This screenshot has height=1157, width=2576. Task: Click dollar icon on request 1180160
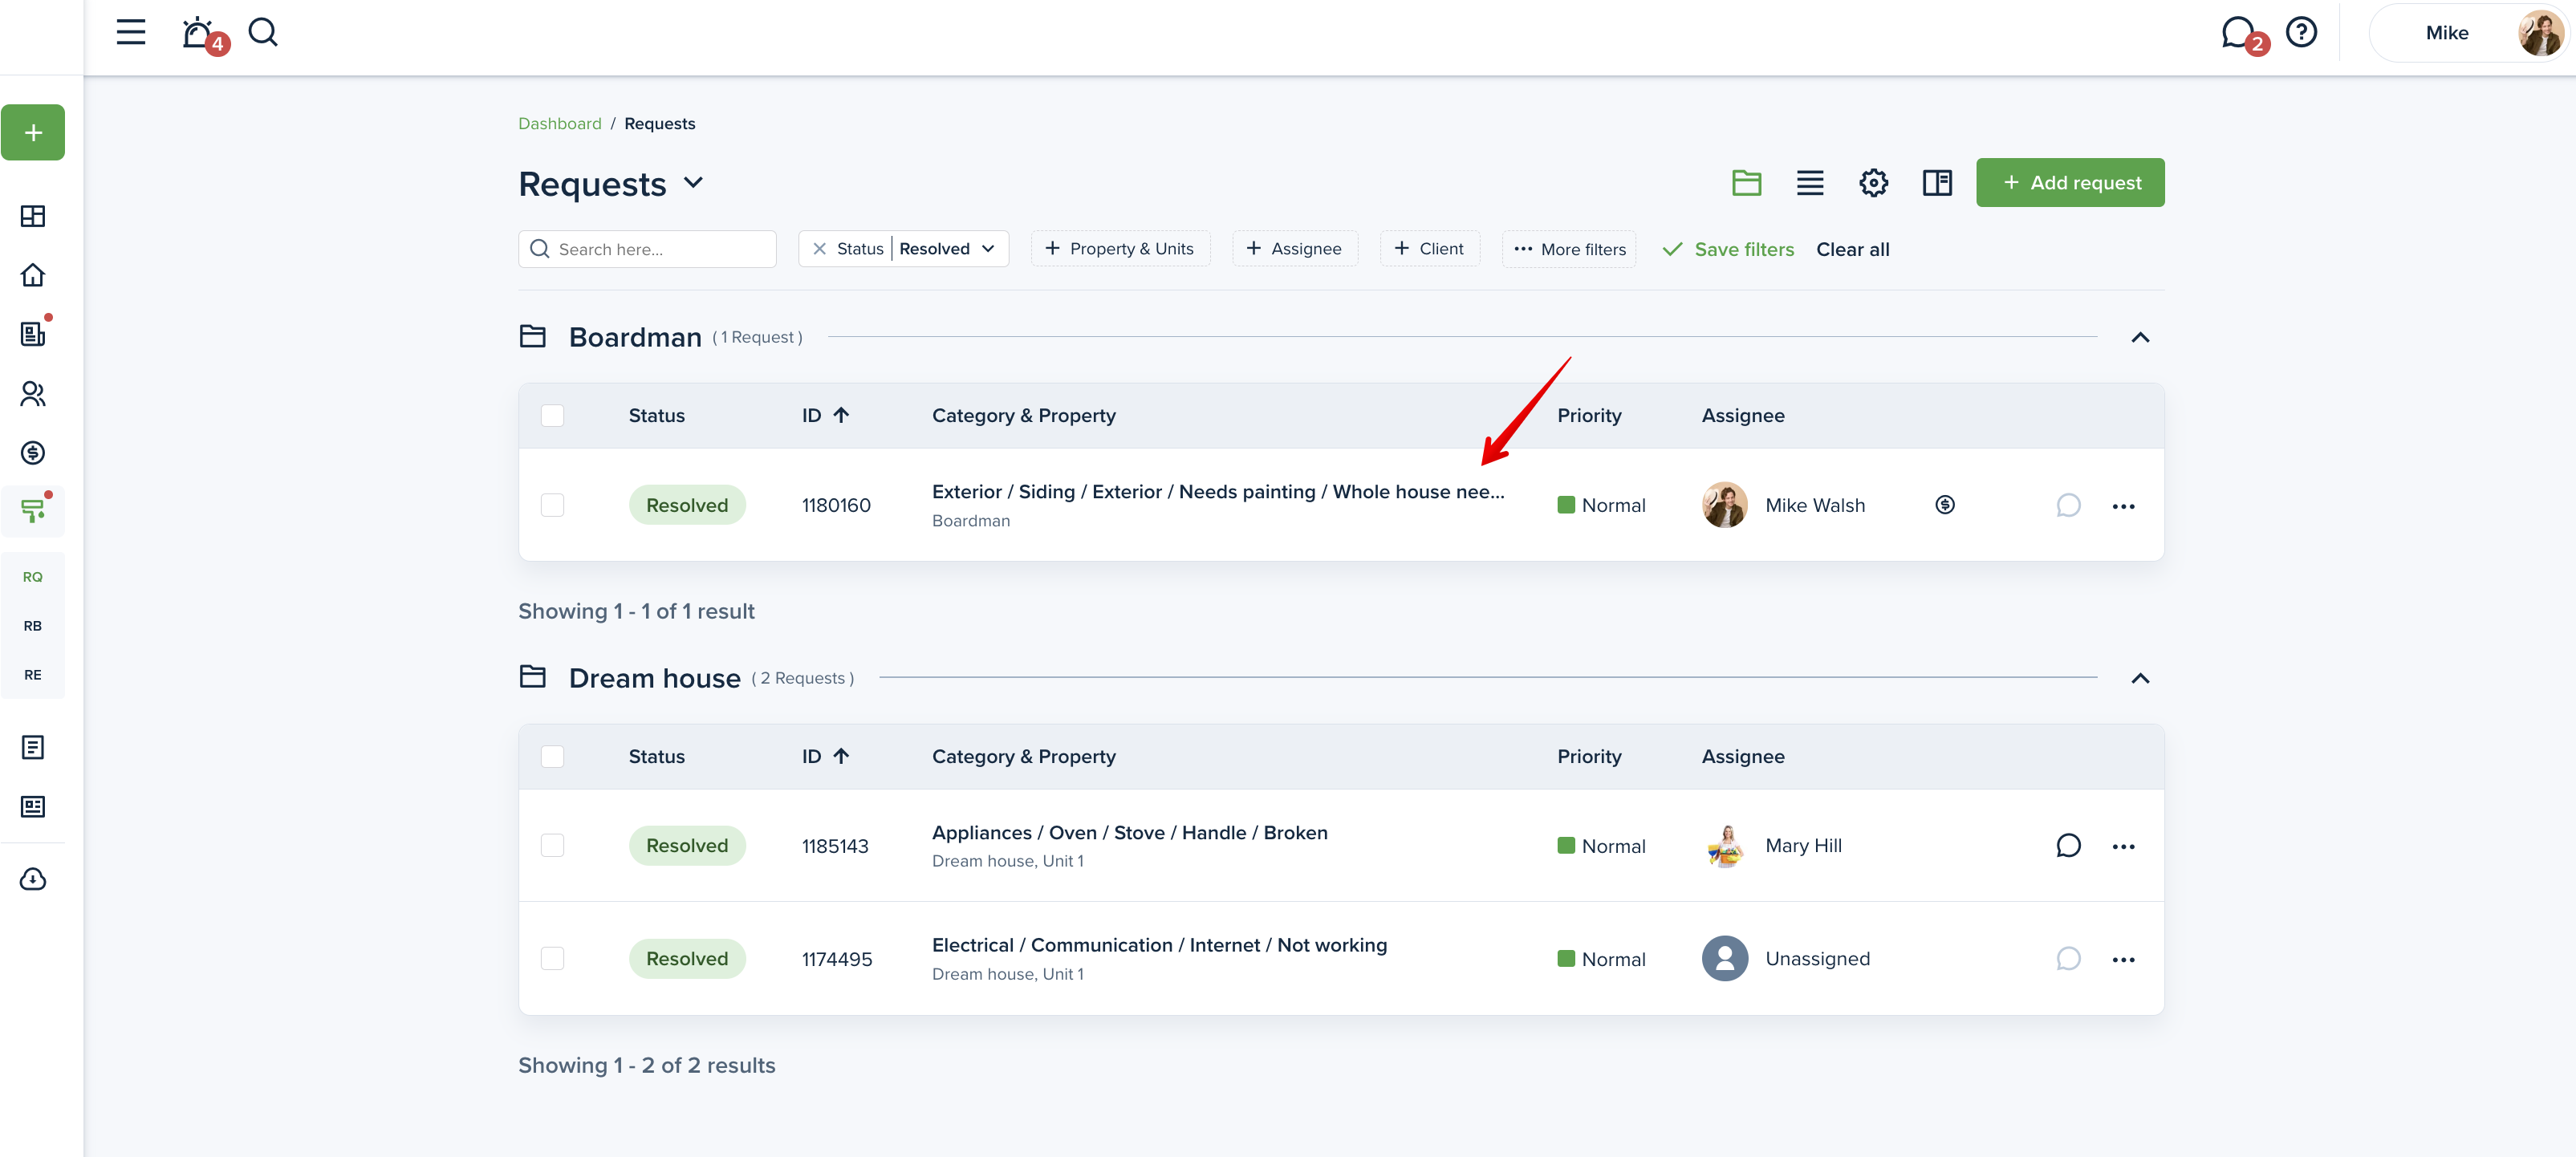(x=1944, y=505)
